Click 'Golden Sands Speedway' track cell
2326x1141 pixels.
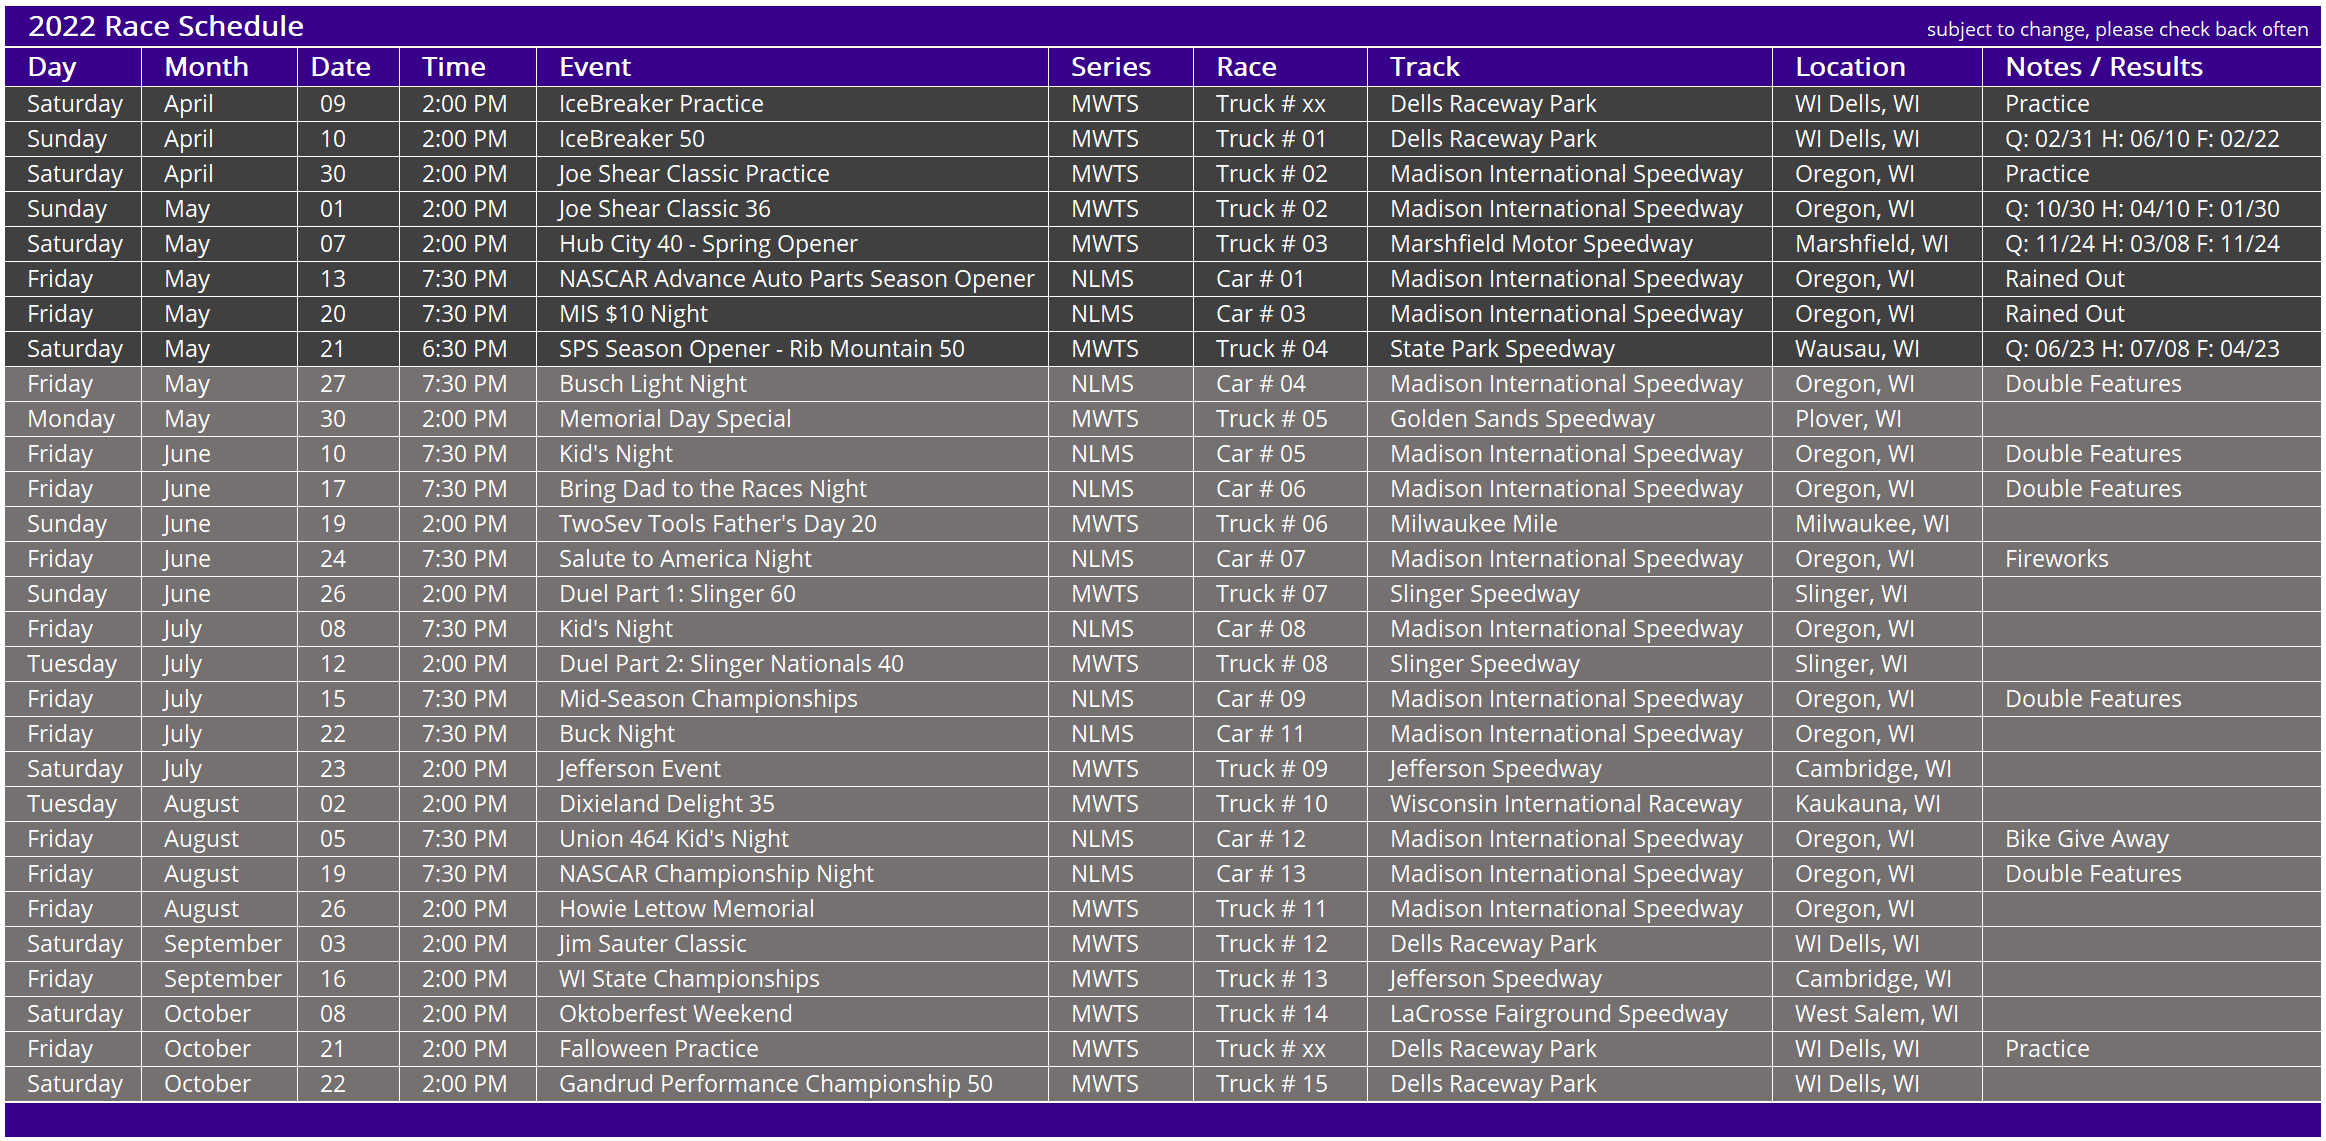click(1522, 419)
